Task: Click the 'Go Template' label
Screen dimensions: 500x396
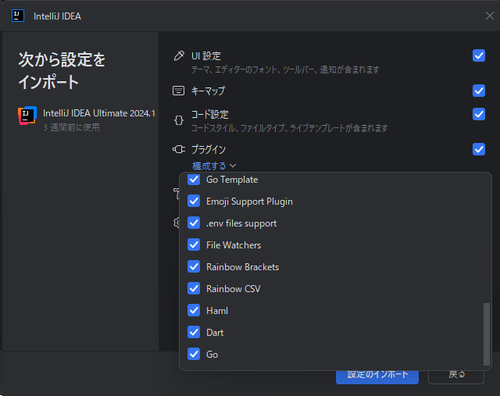Action: pyautogui.click(x=232, y=180)
